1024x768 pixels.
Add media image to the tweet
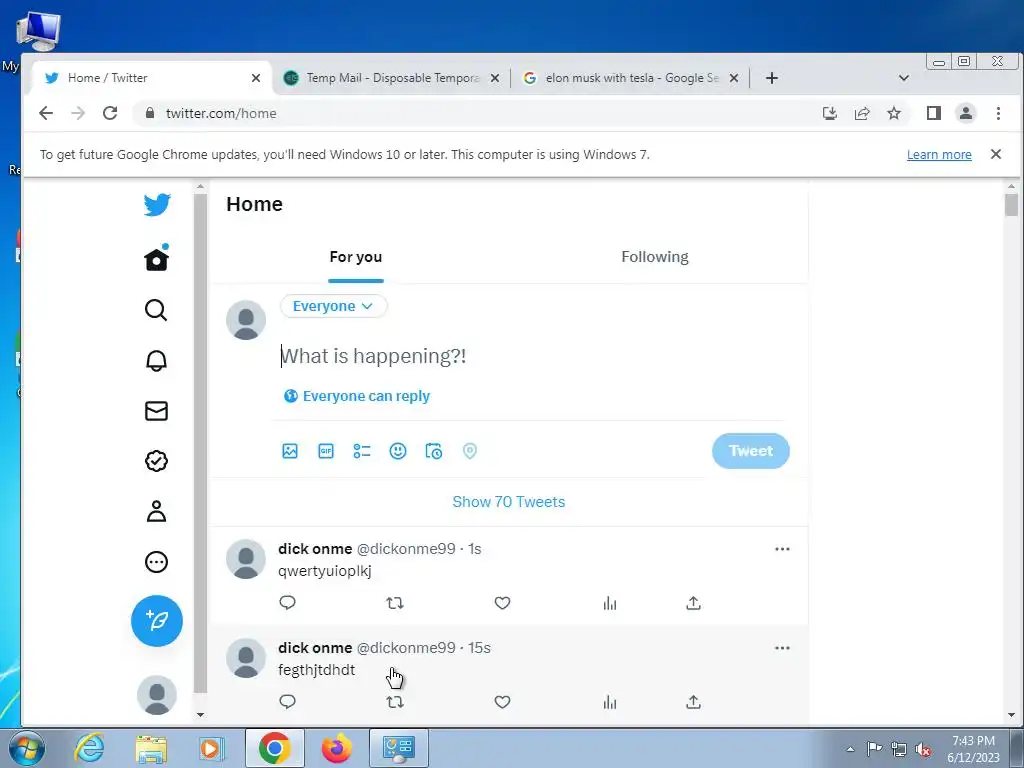click(x=290, y=451)
